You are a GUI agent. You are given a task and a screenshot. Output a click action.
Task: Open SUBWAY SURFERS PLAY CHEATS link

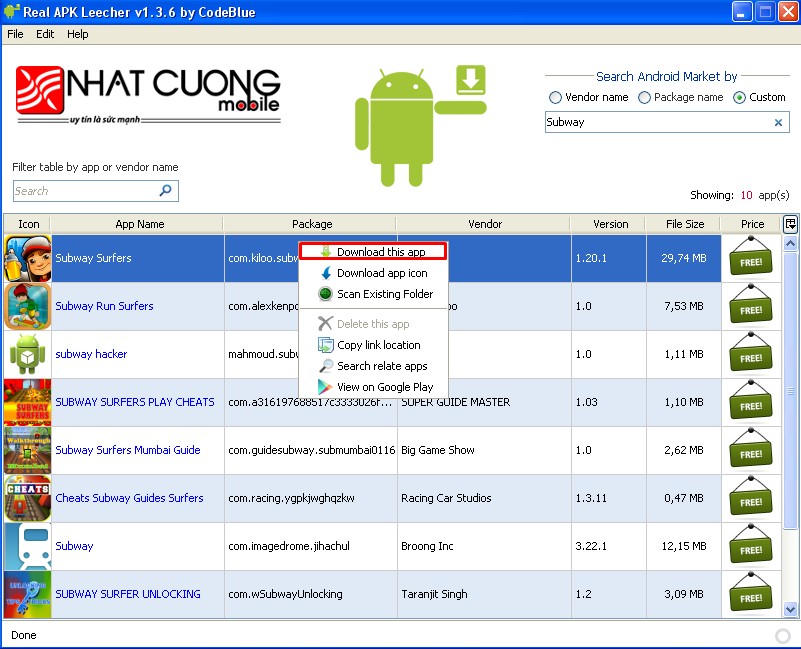click(x=135, y=402)
